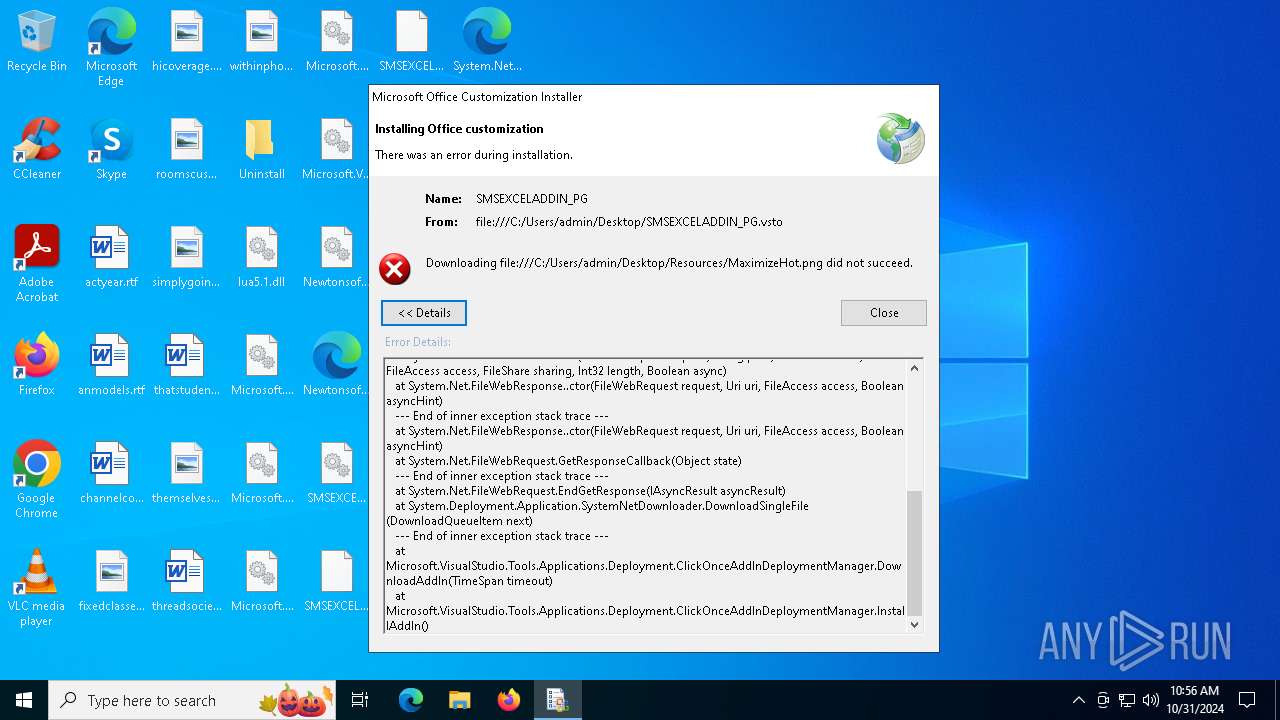This screenshot has height=720, width=1280.
Task: Launch VLC media player shortcut
Action: pyautogui.click(x=37, y=588)
